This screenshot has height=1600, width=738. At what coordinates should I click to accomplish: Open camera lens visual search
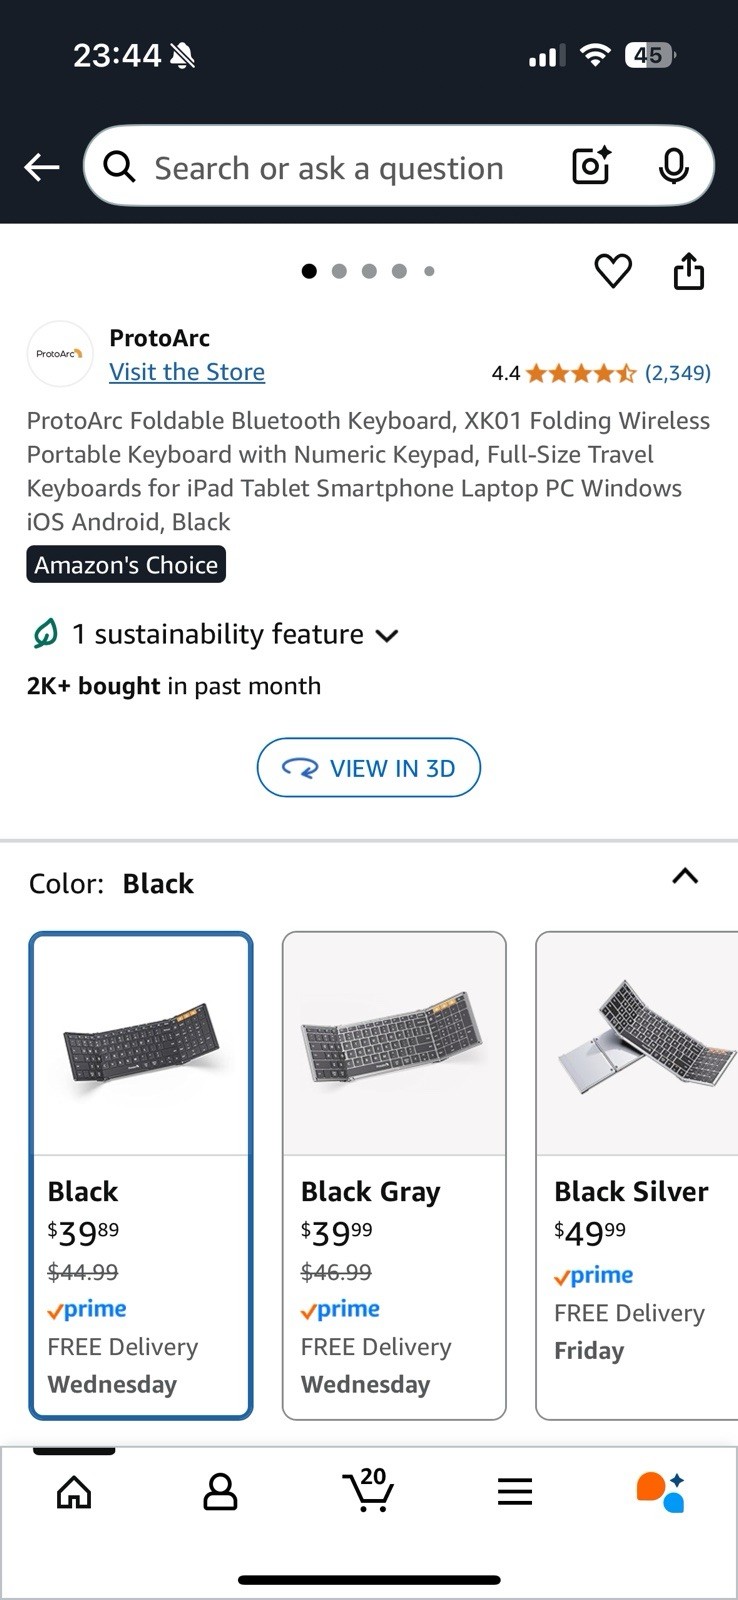point(591,166)
